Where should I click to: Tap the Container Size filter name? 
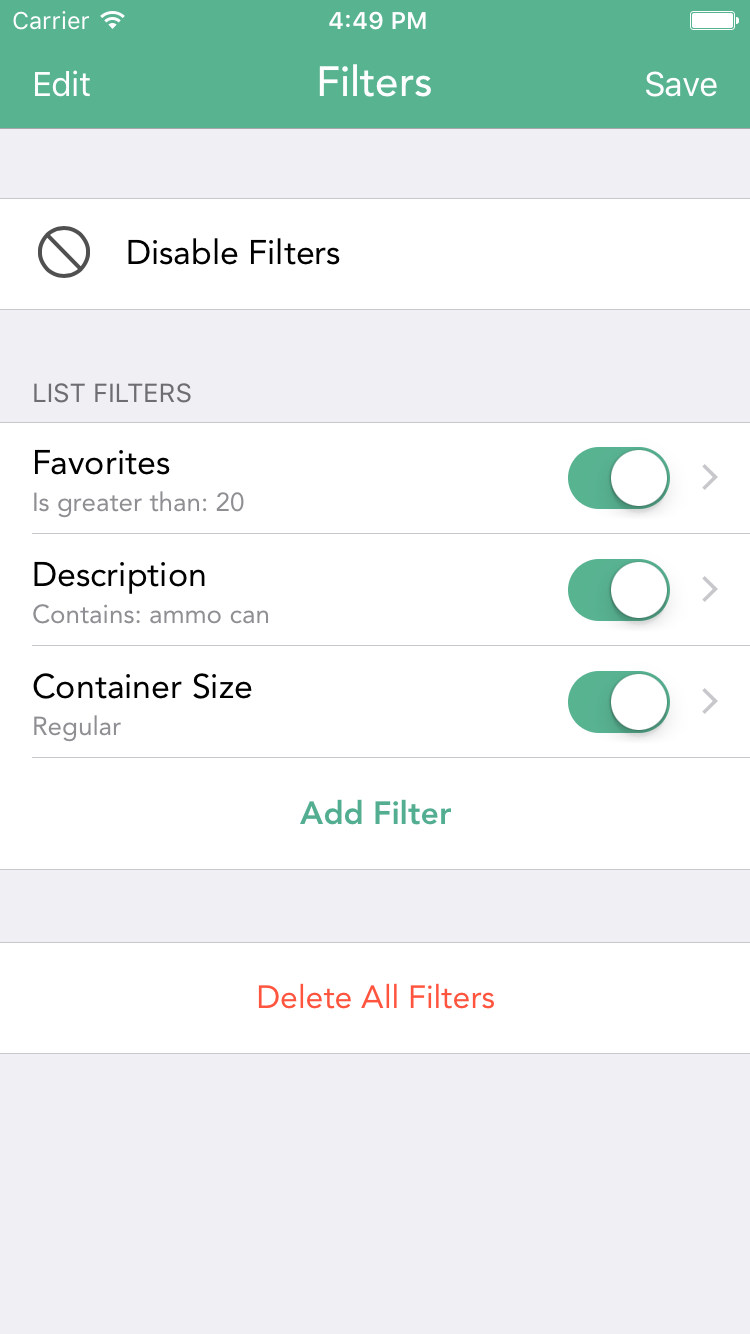(142, 687)
